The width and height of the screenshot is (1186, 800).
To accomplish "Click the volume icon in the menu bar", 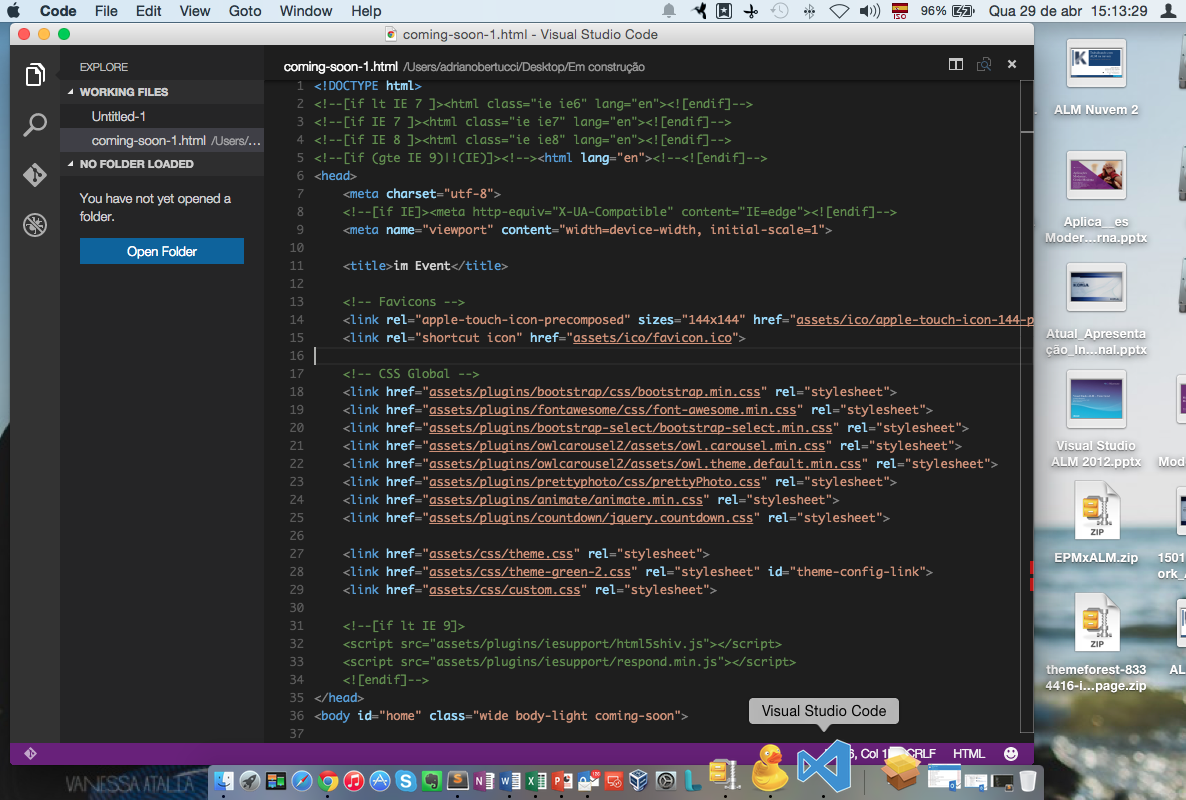I will point(870,11).
